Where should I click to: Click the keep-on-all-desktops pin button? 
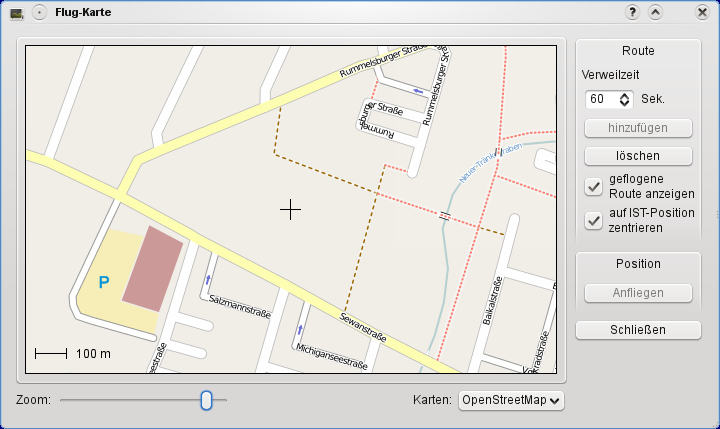(x=39, y=13)
